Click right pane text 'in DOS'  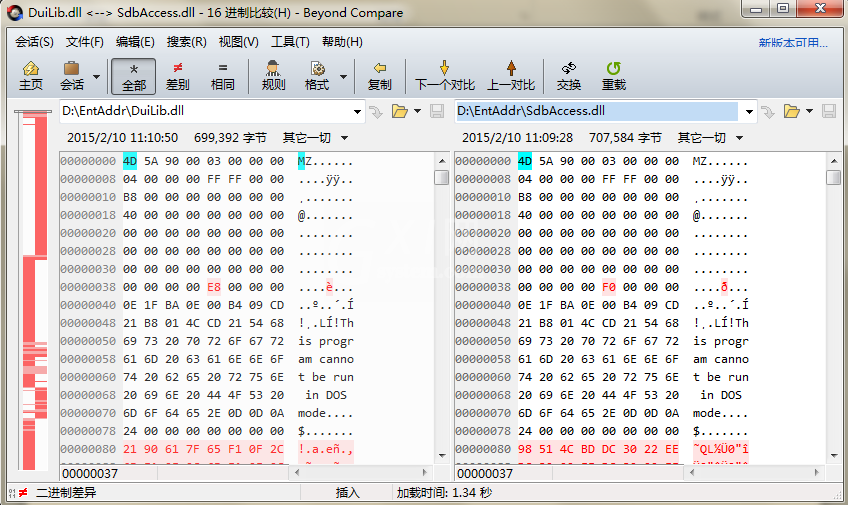click(720, 395)
